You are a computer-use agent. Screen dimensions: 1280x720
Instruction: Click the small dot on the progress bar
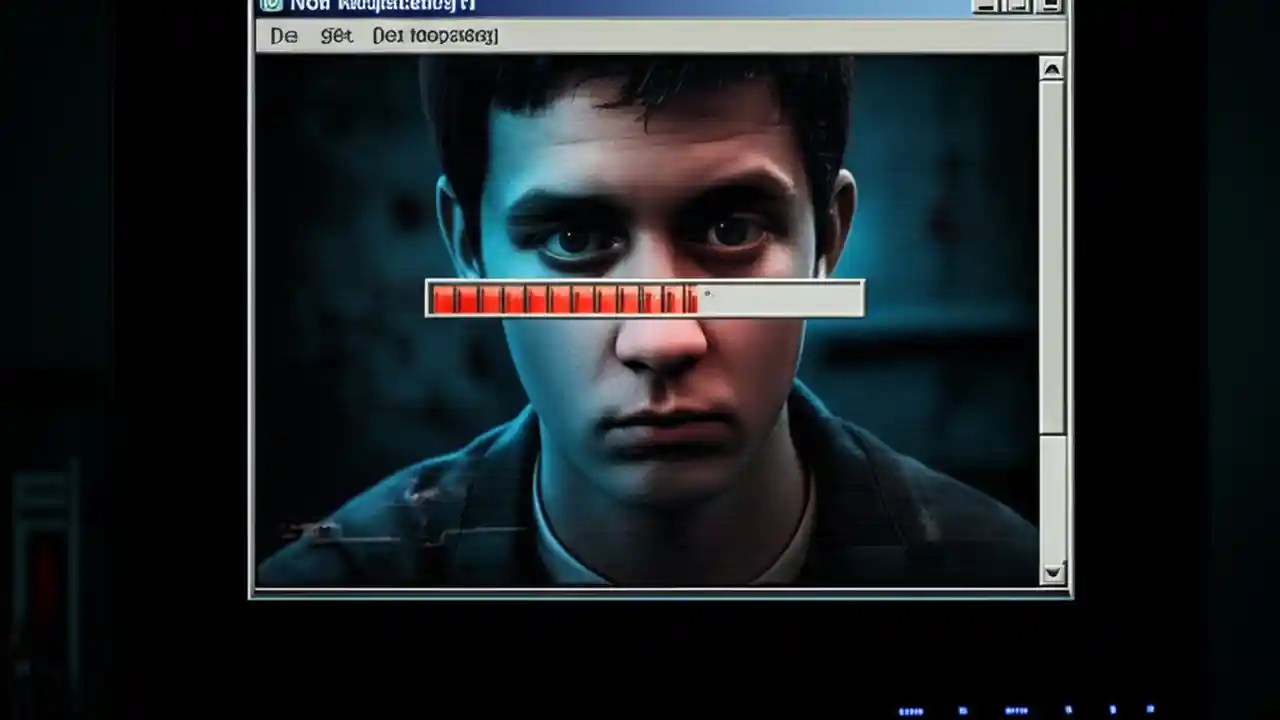point(708,293)
